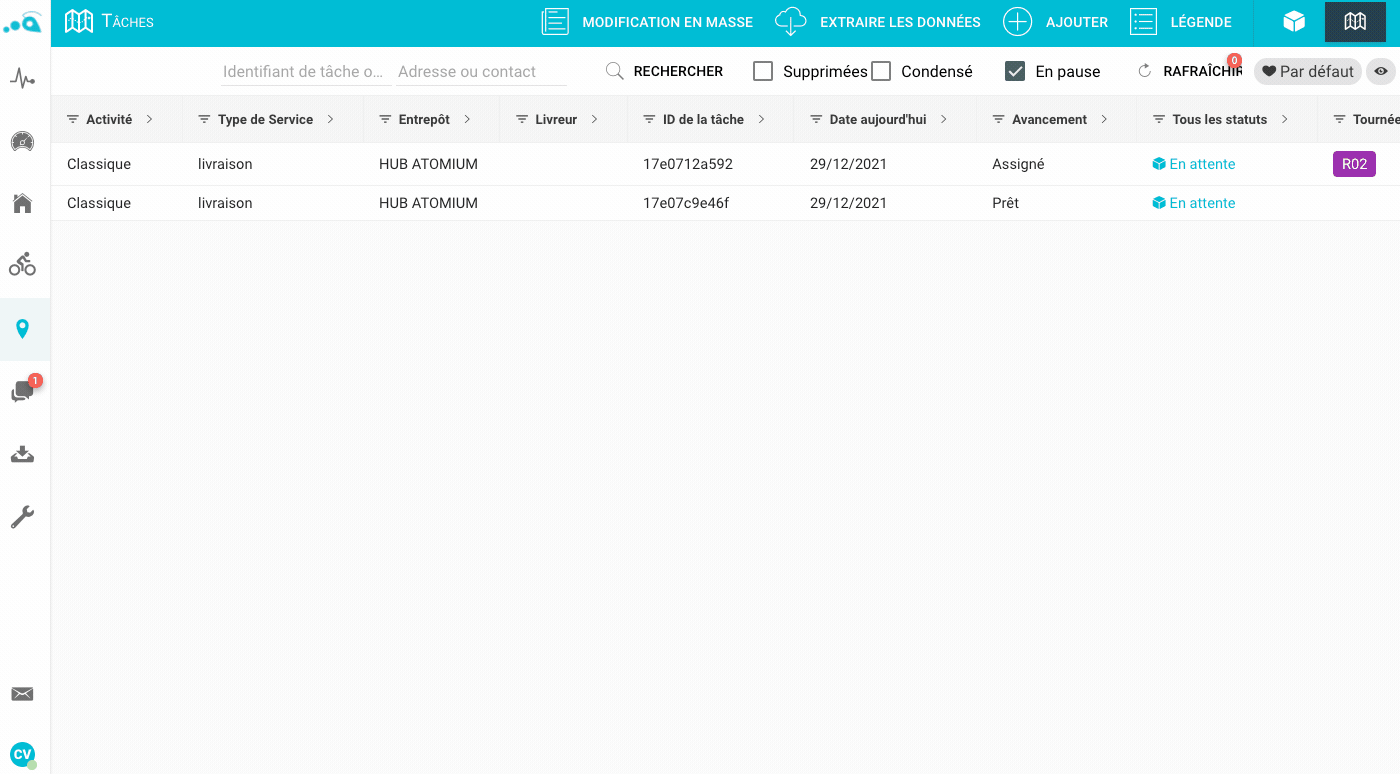The height and width of the screenshot is (774, 1400).
Task: Expand the Livreur column chevron
Action: (594, 119)
